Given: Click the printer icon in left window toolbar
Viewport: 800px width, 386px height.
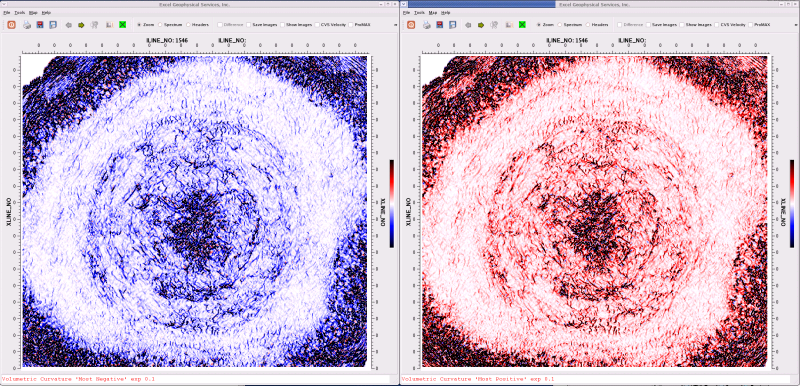Looking at the screenshot, I should click(x=27, y=24).
